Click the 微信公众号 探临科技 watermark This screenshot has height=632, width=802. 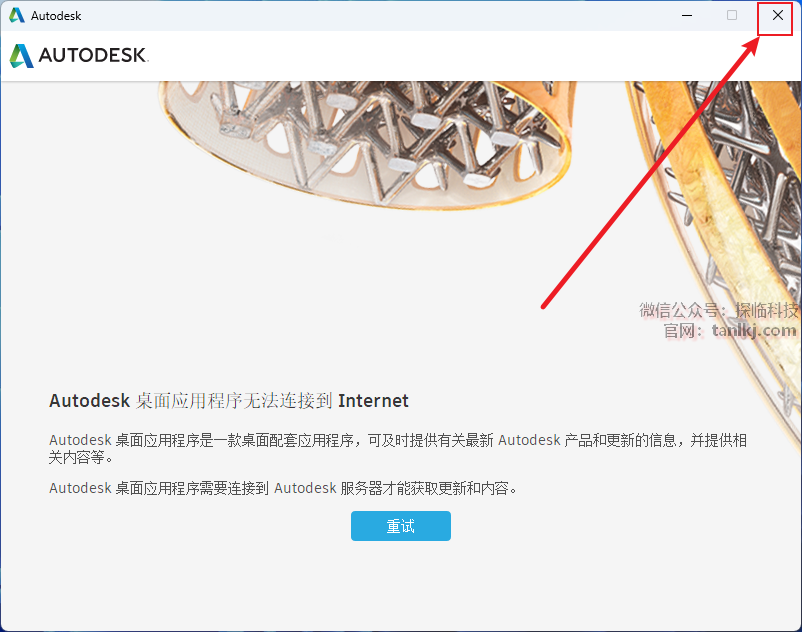coord(719,310)
